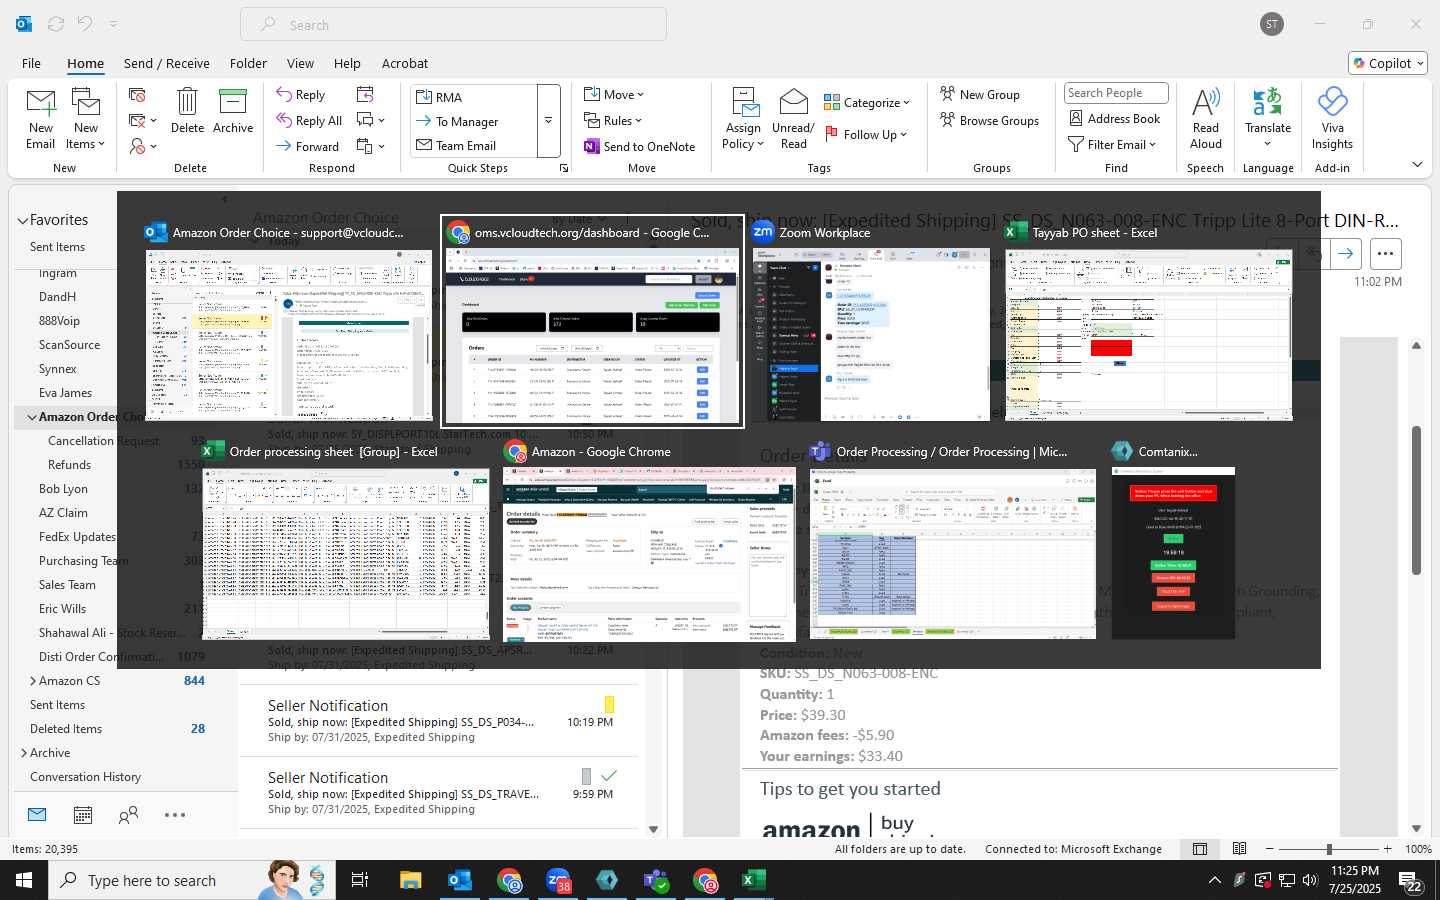
Task: Toggle the yellow category flag on 10:19 PM email
Action: 609,704
